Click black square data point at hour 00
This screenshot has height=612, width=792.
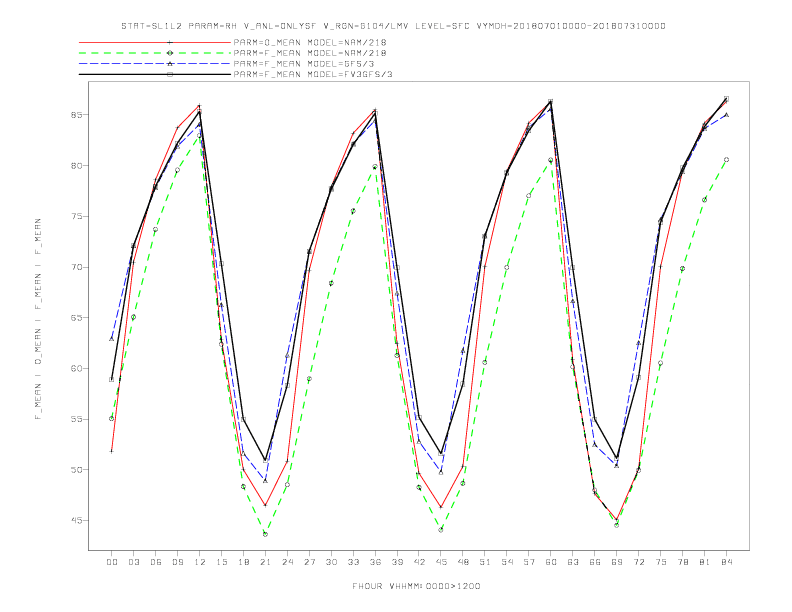pyautogui.click(x=112, y=380)
